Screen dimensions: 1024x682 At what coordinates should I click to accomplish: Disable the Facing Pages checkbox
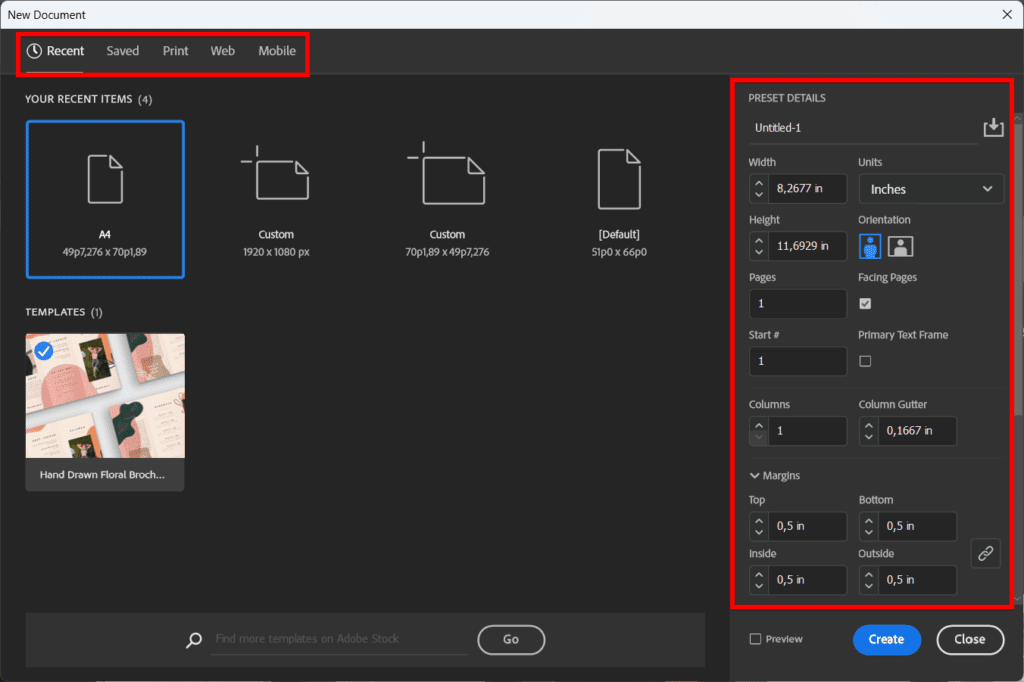(865, 303)
